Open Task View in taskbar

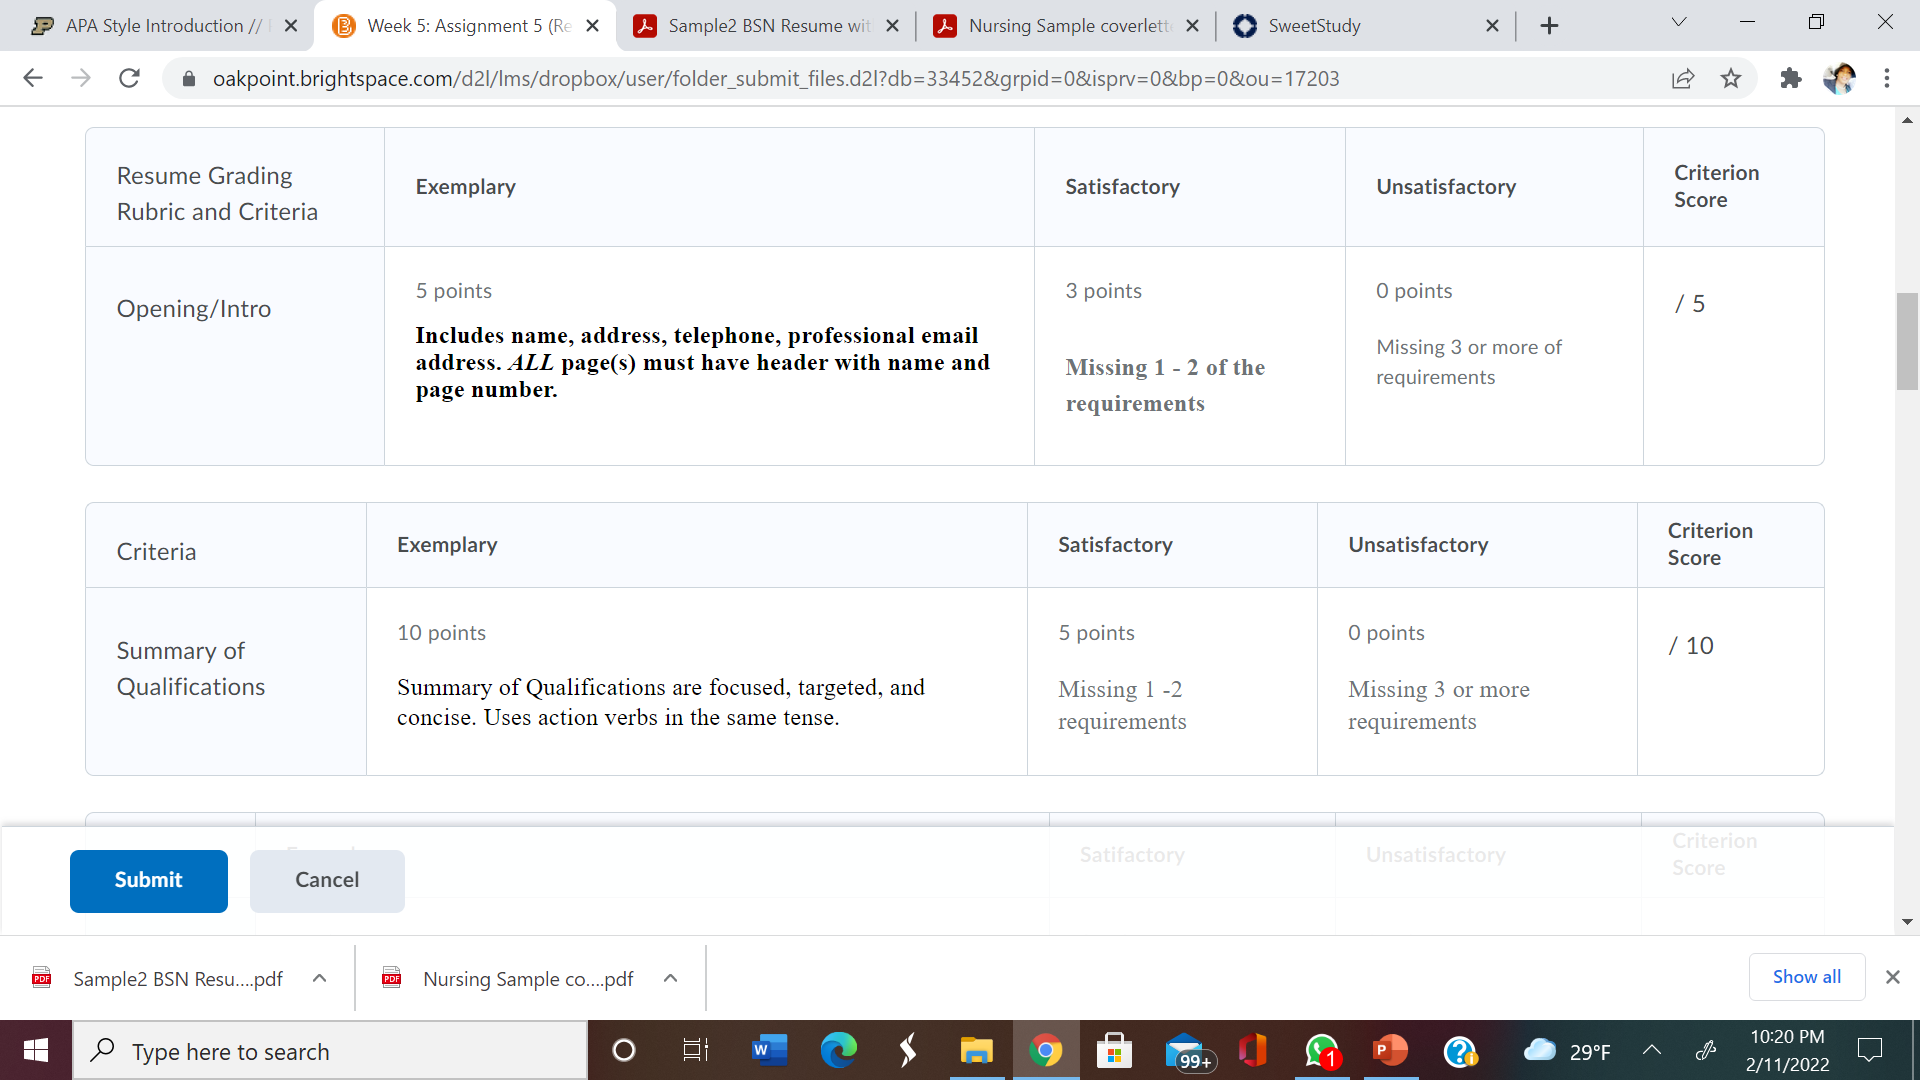coord(695,1050)
